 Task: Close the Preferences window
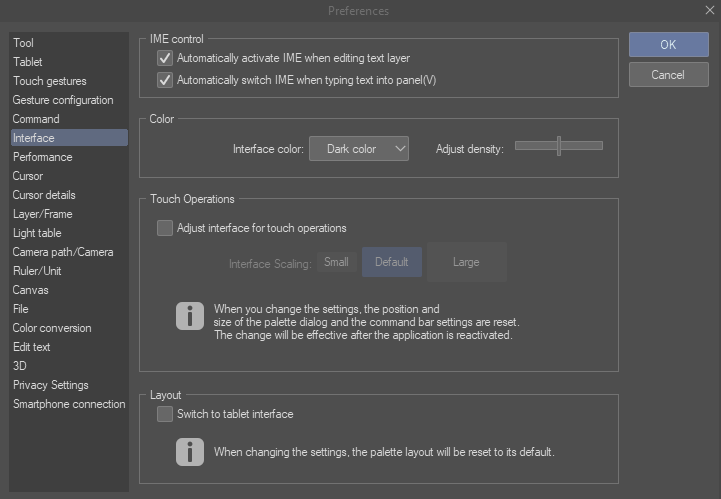[x=710, y=10]
